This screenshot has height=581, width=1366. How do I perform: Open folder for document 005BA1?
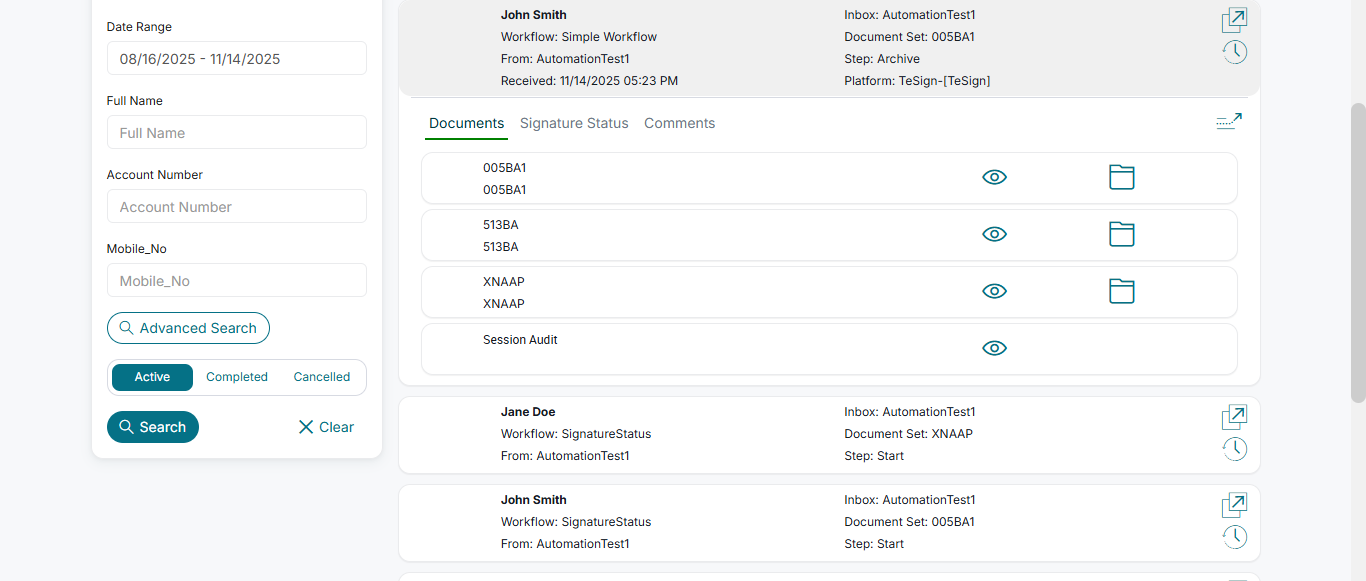[1122, 178]
